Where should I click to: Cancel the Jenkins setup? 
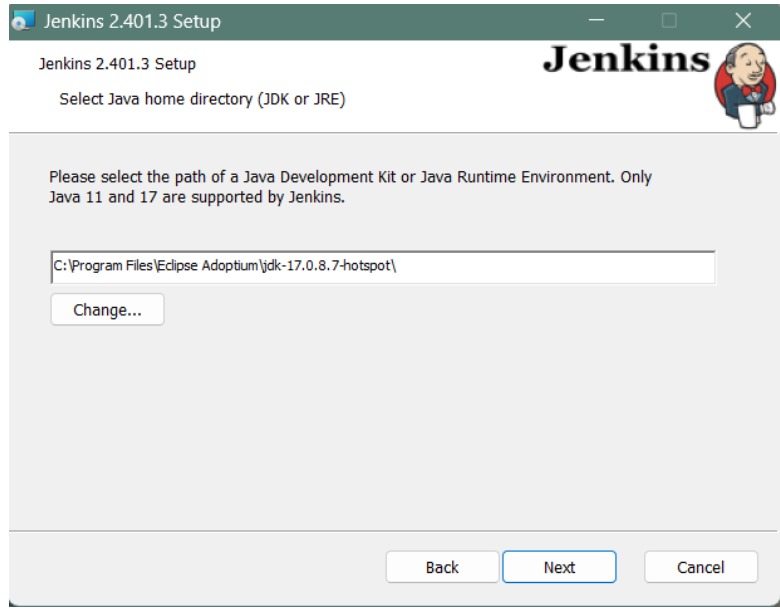coord(700,567)
